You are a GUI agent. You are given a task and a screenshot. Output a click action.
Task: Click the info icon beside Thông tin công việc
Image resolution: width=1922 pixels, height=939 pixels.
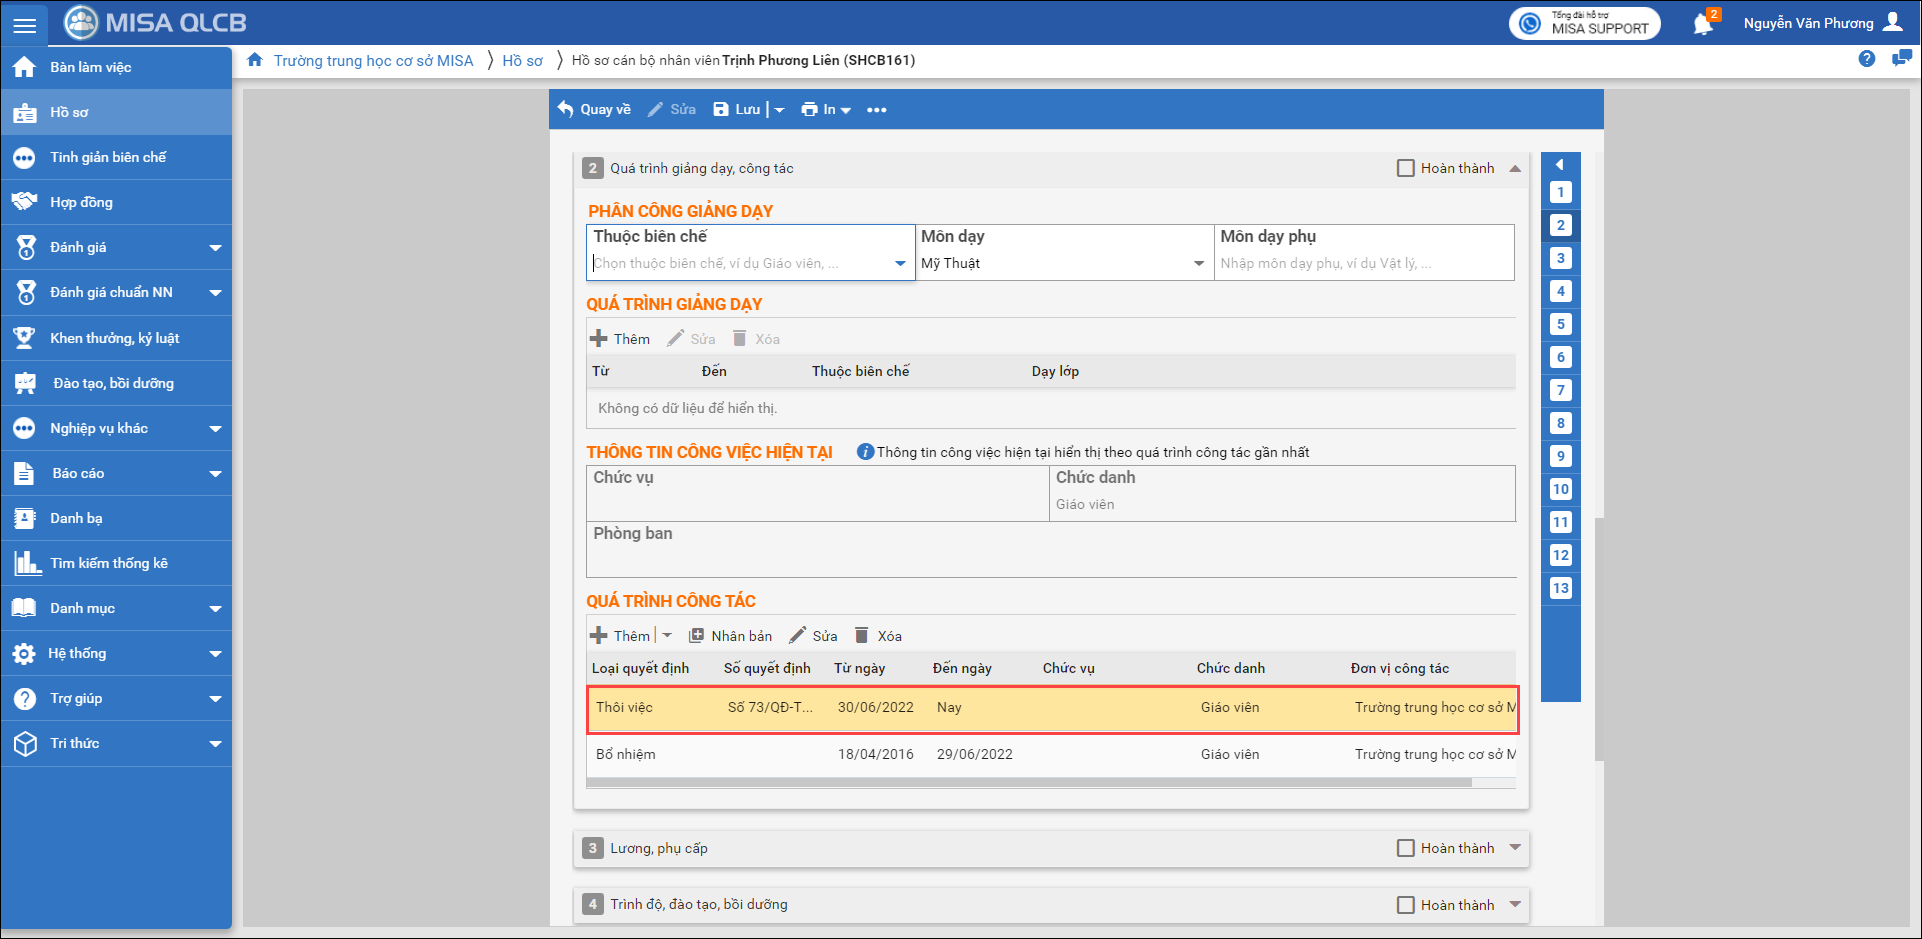click(865, 452)
